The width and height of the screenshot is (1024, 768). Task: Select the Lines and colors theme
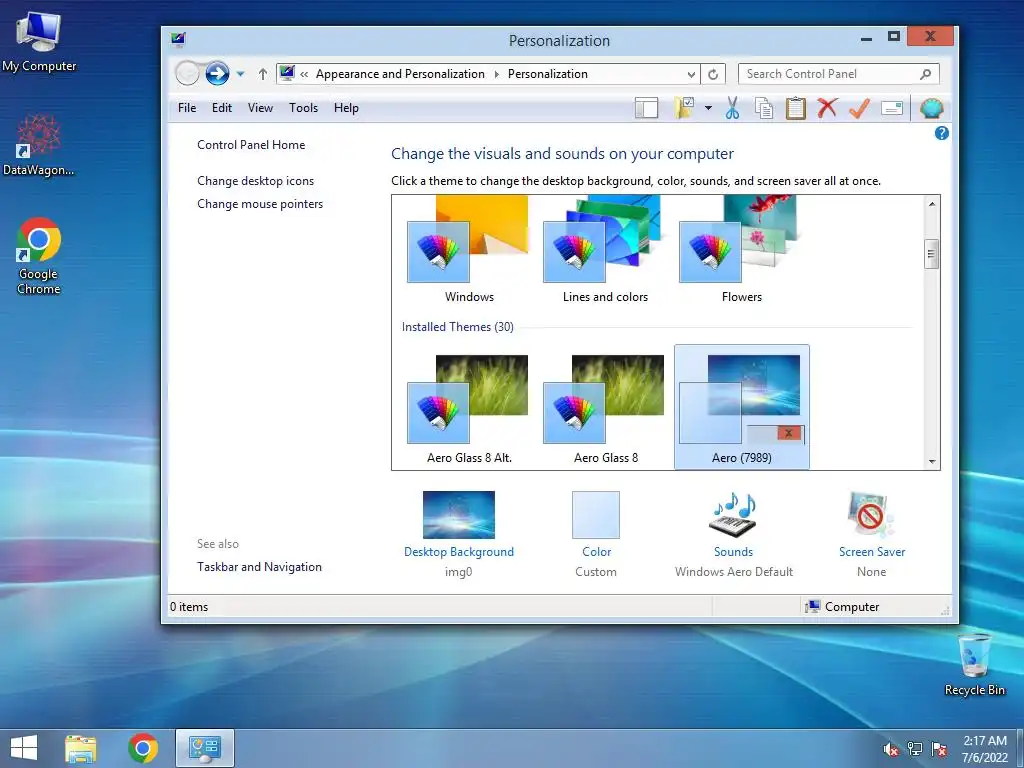click(605, 251)
